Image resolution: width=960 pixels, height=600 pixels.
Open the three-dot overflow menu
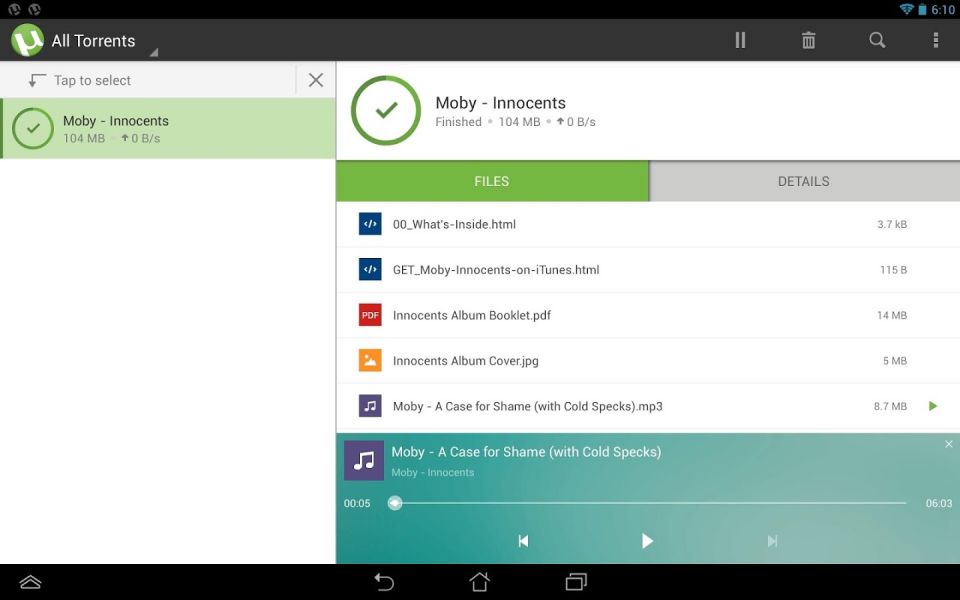[x=935, y=40]
